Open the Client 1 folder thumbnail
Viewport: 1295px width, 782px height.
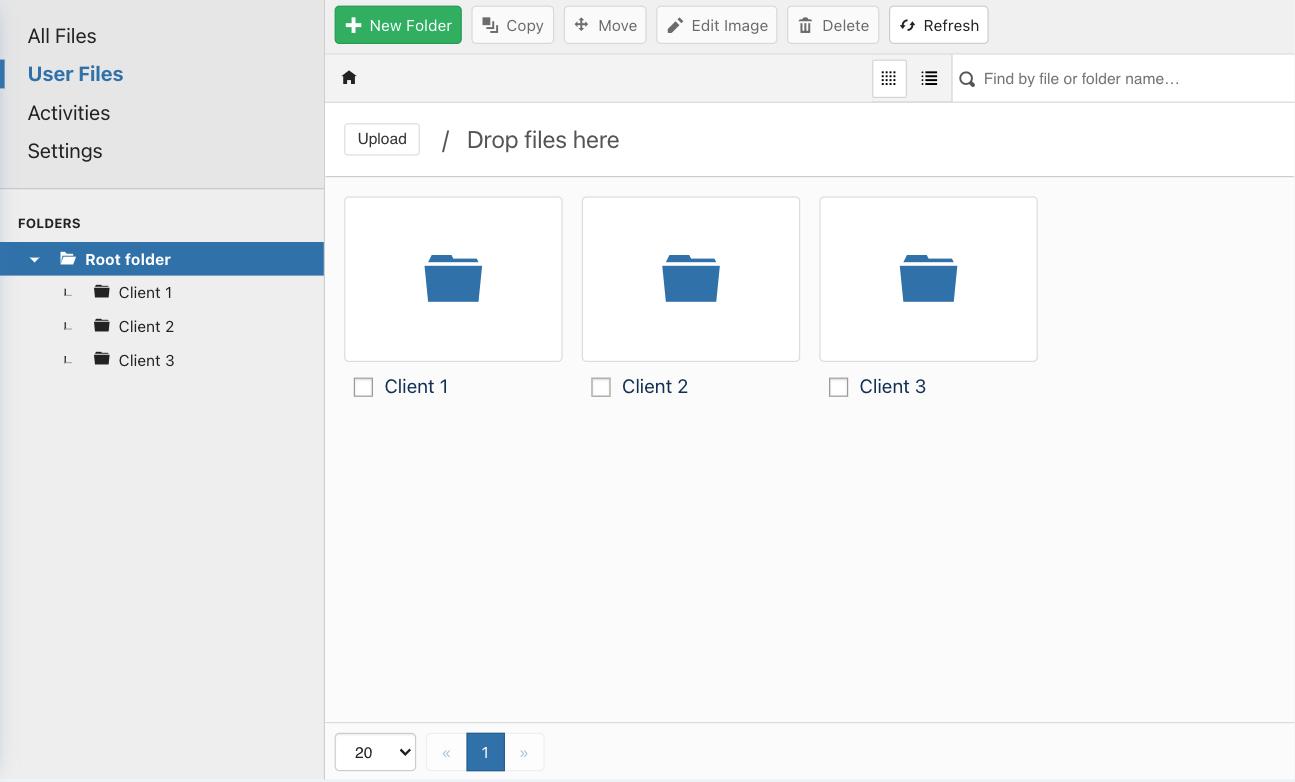(453, 279)
